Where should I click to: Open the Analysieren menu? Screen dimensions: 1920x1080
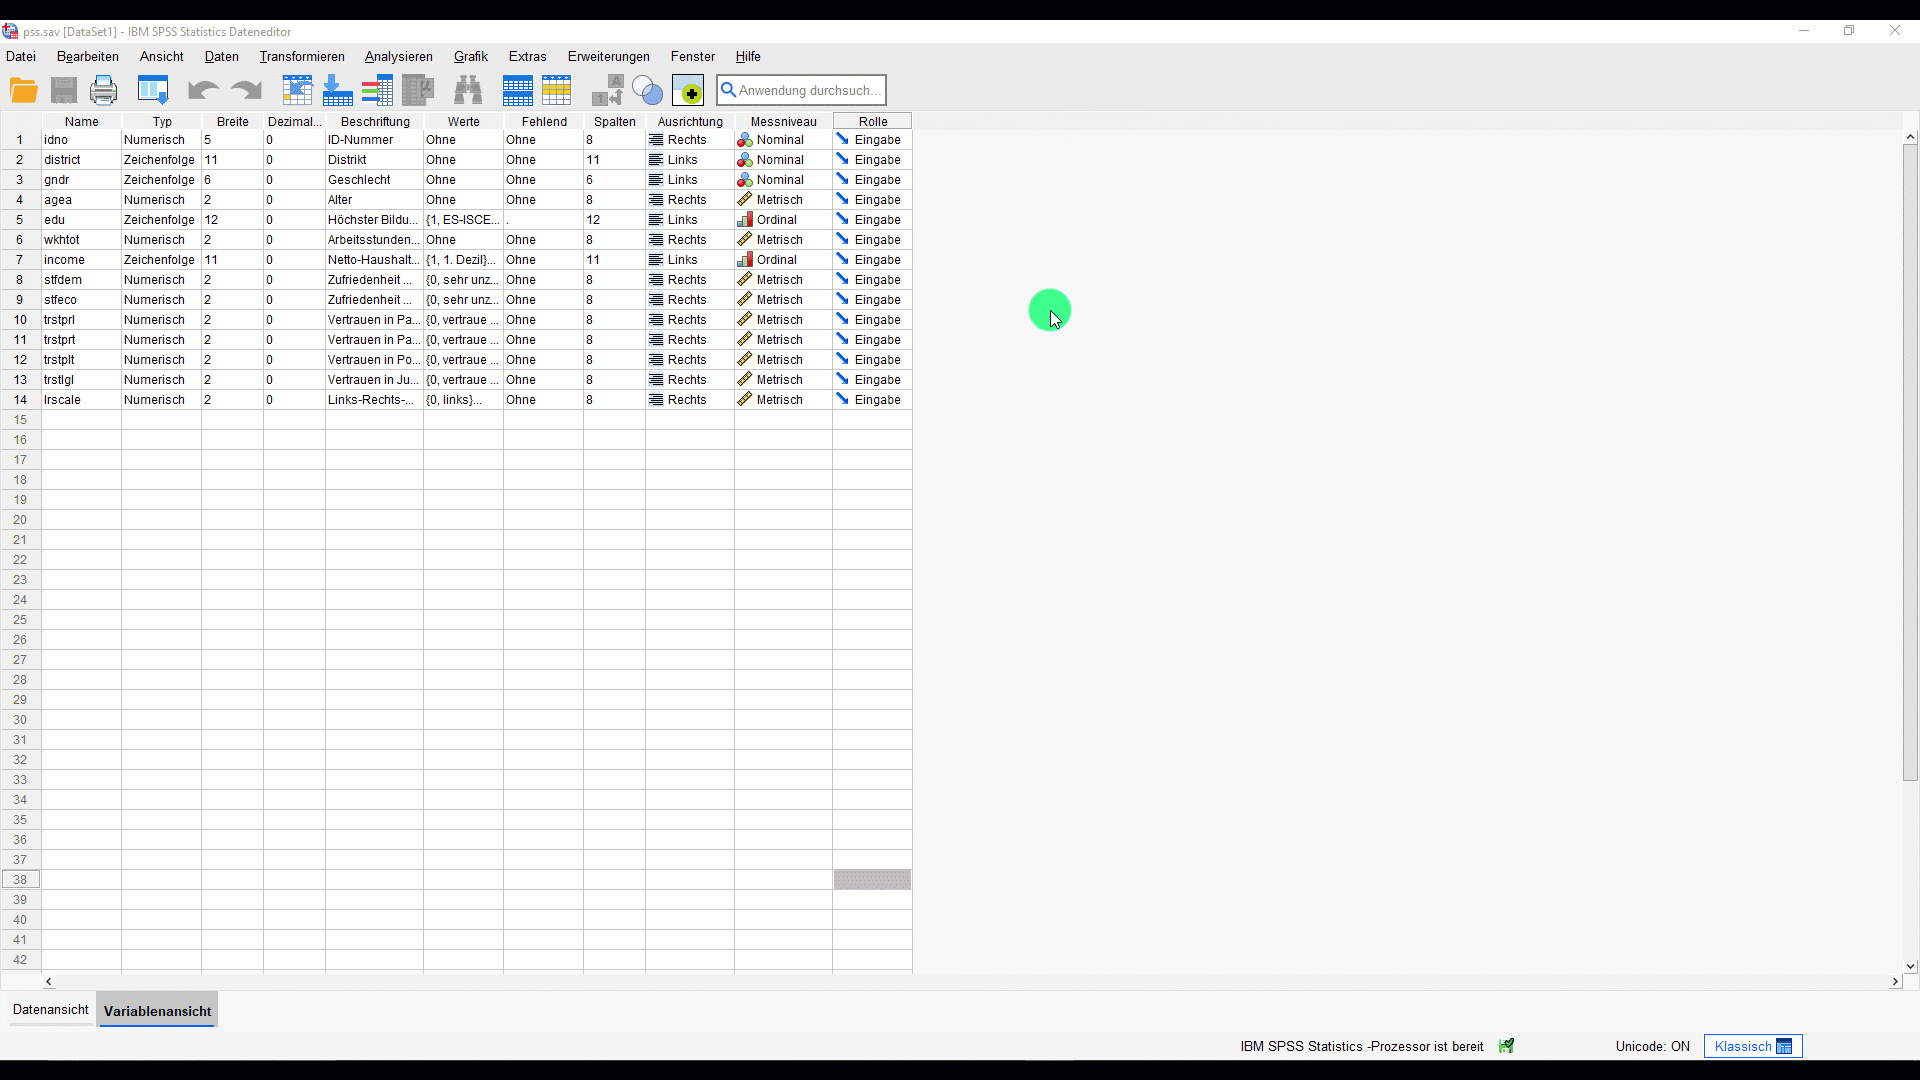pos(398,57)
